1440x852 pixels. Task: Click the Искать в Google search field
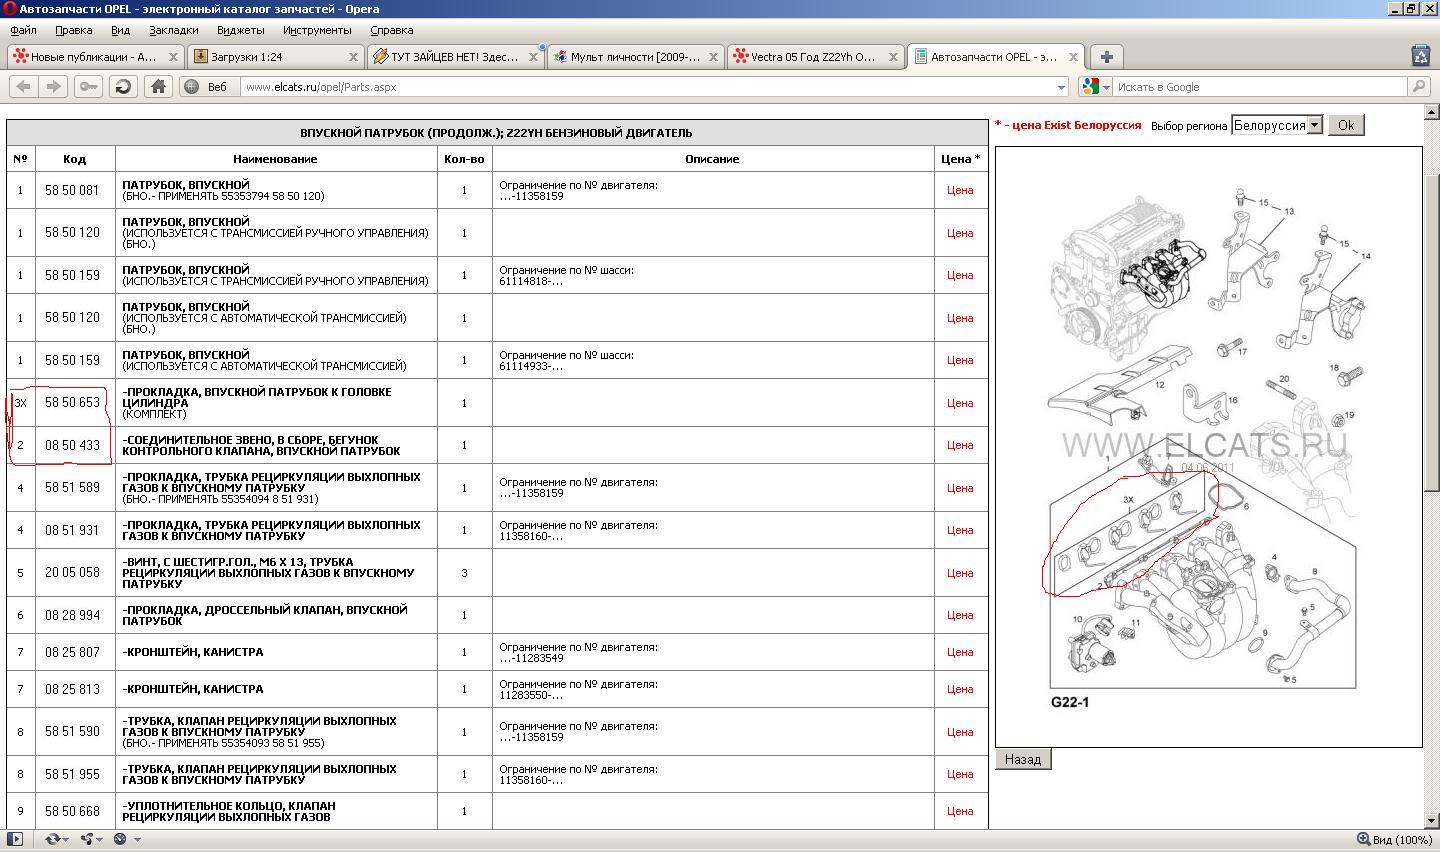coord(1260,87)
